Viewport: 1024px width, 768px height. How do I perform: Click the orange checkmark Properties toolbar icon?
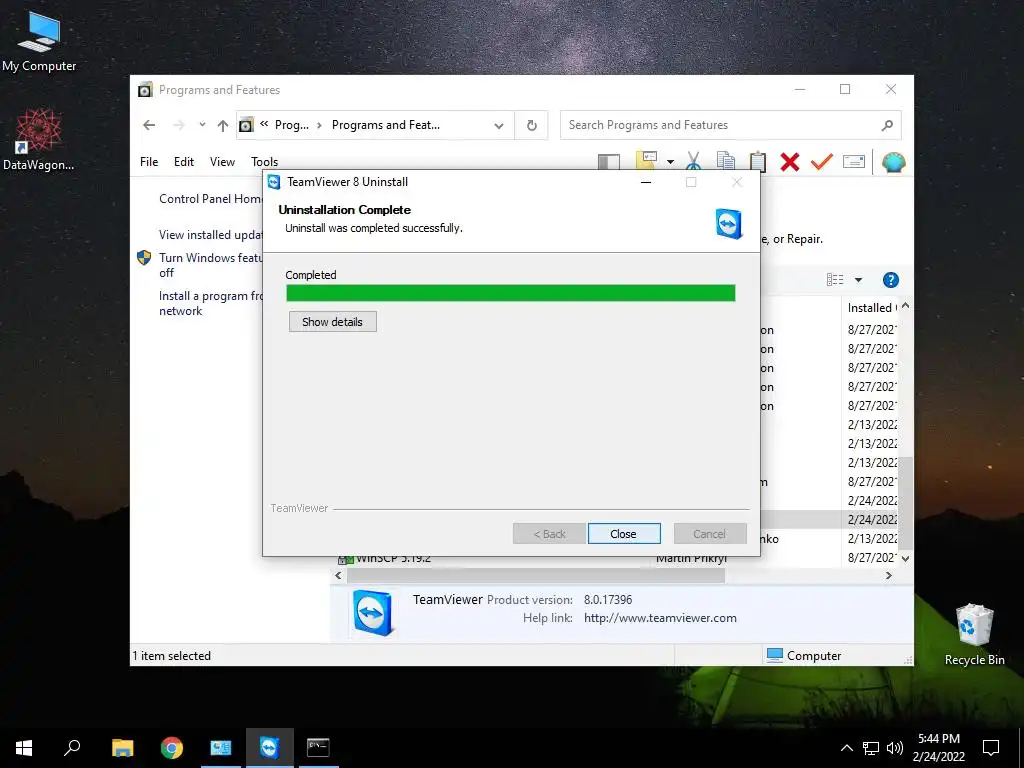click(x=822, y=161)
